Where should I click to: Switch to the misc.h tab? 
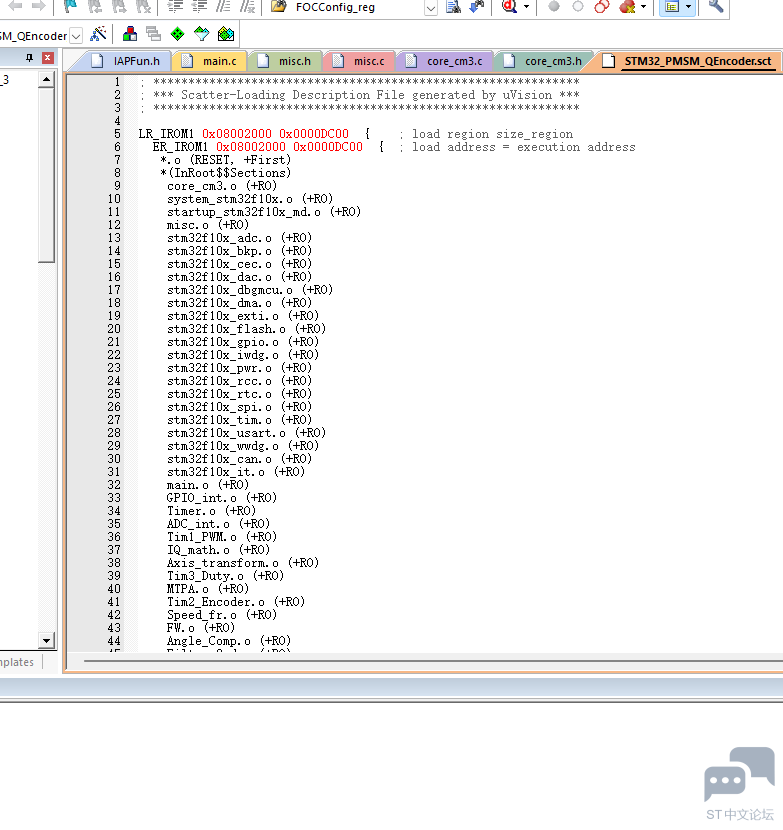(285, 61)
